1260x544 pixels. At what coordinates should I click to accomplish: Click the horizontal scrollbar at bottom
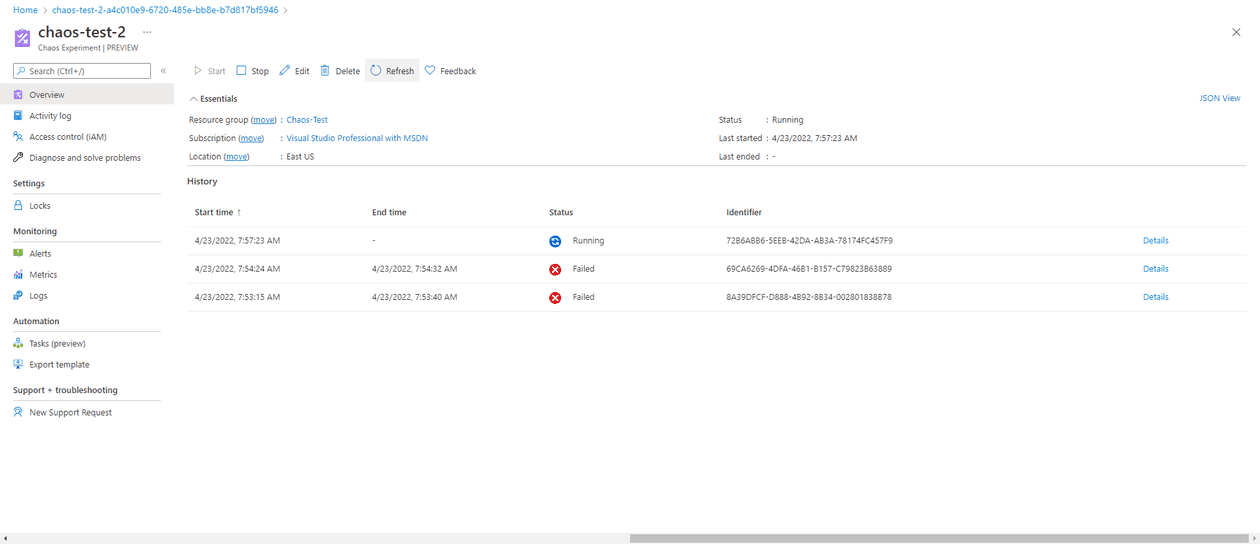(940, 538)
